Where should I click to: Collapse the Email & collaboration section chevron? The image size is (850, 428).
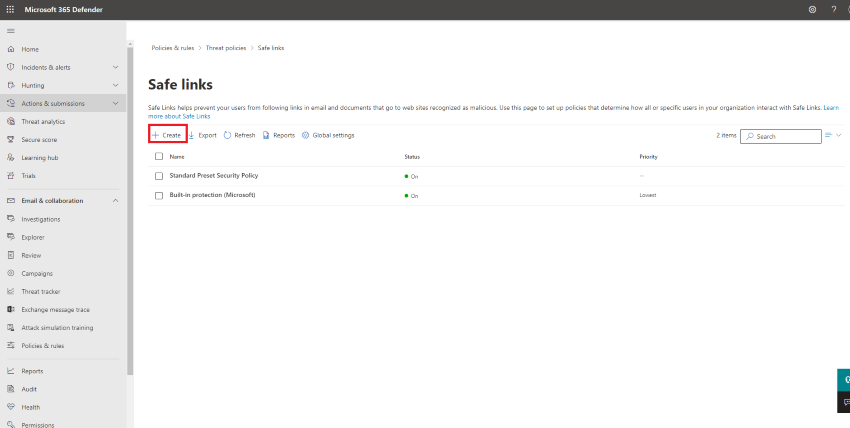tap(115, 200)
